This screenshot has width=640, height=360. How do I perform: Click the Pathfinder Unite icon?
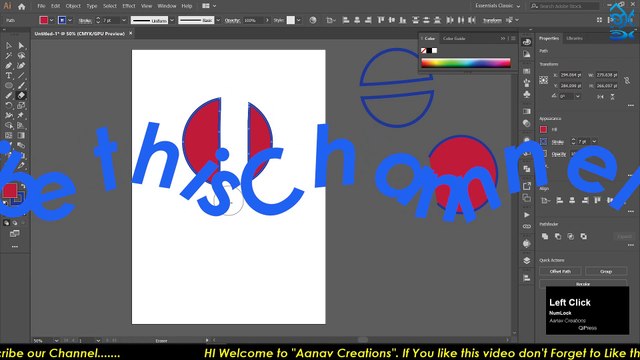point(545,236)
